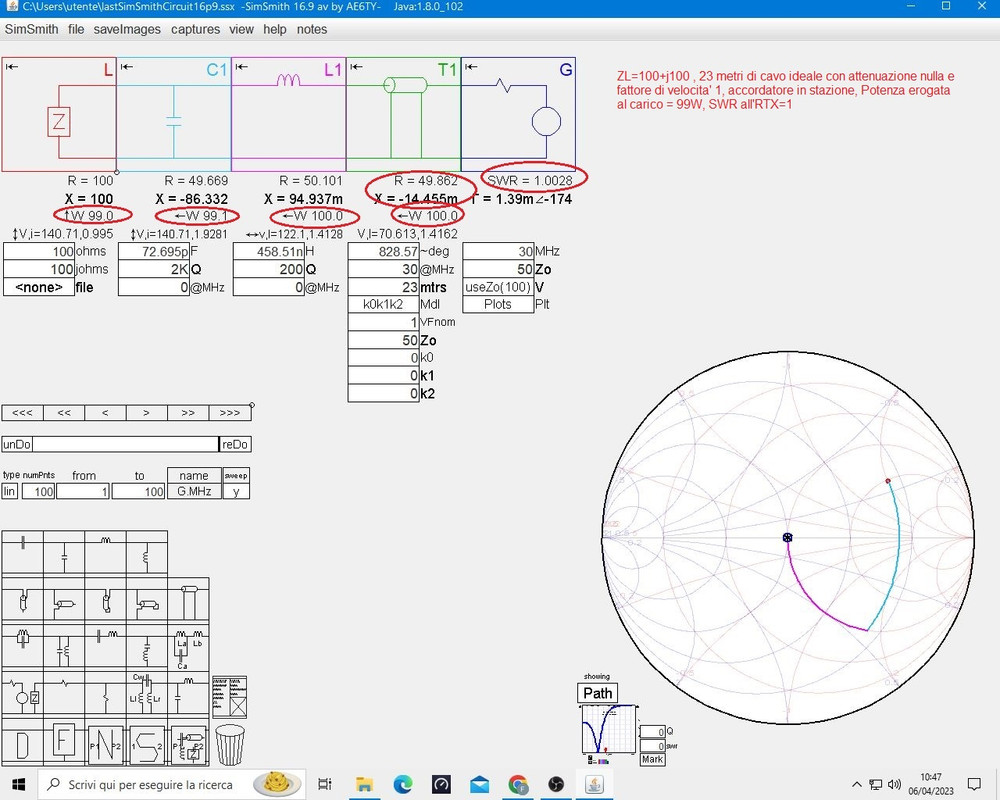The width and height of the screenshot is (1000, 800).
Task: Click the Plots button
Action: [x=498, y=304]
